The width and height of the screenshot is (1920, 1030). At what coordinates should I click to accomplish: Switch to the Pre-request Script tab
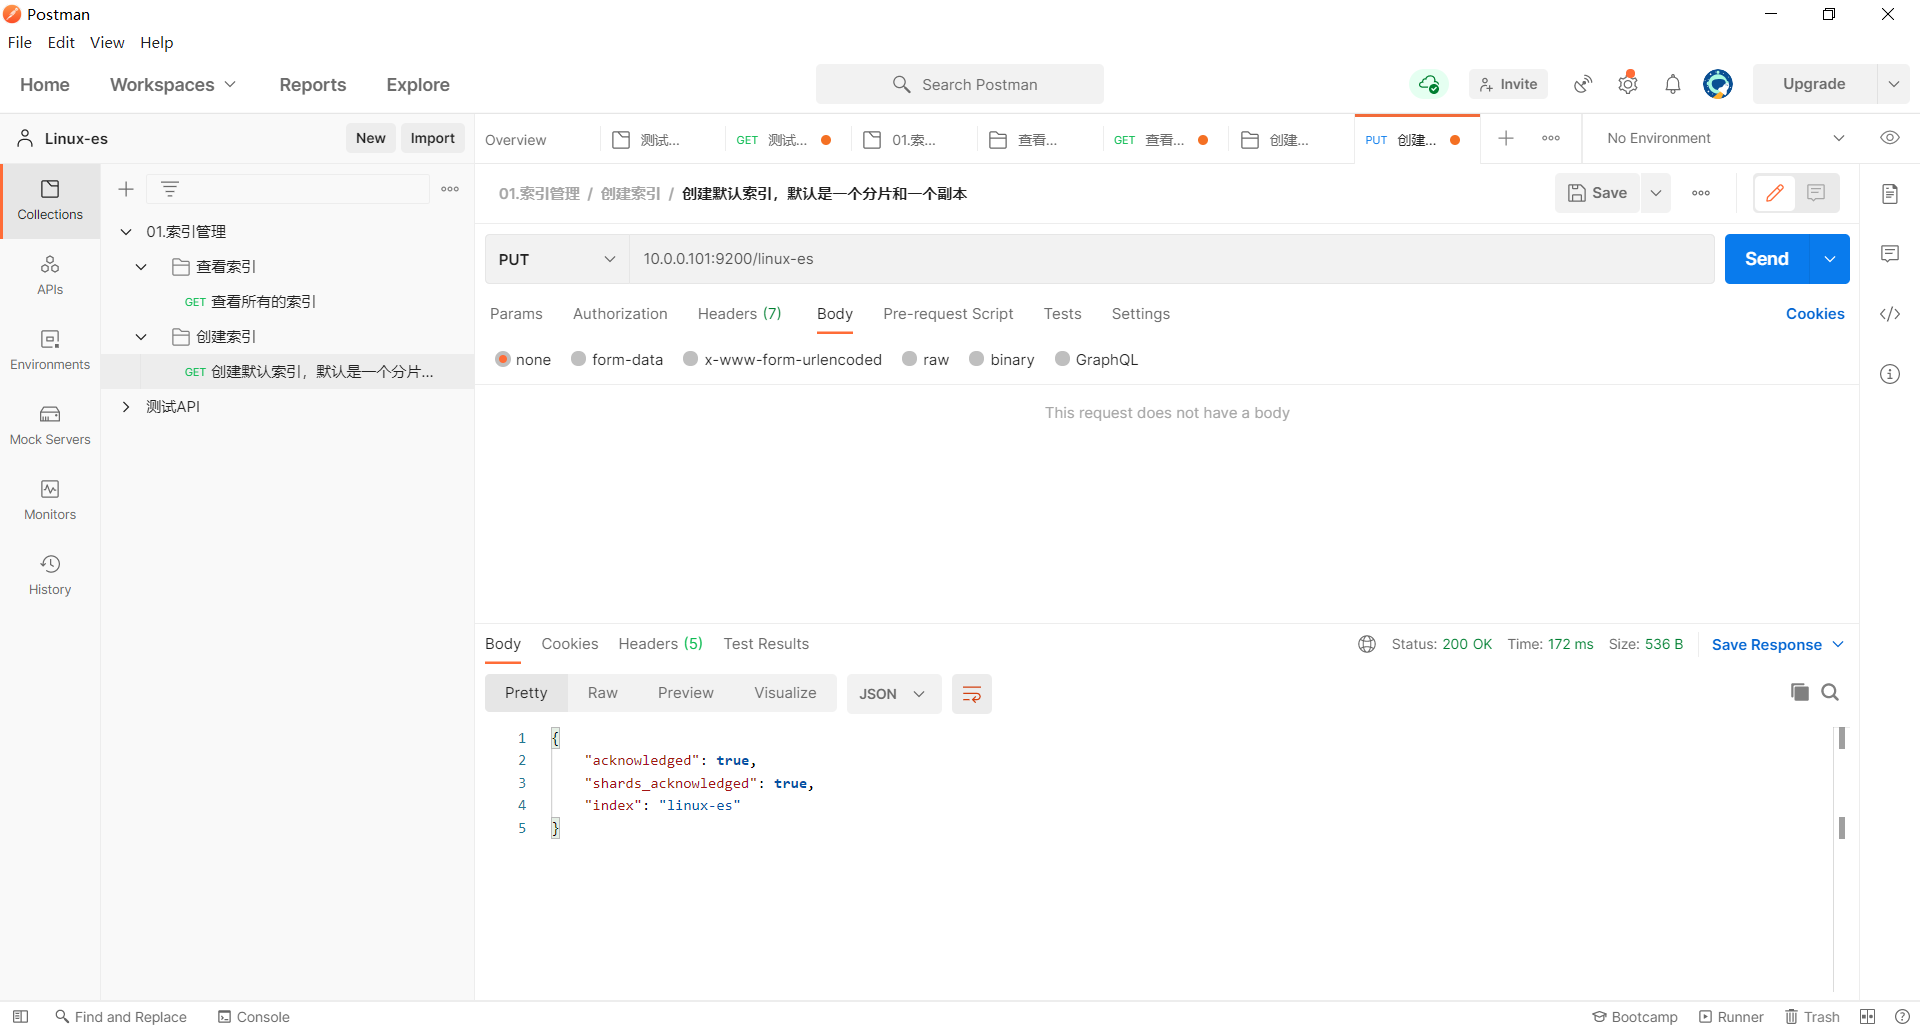(948, 314)
